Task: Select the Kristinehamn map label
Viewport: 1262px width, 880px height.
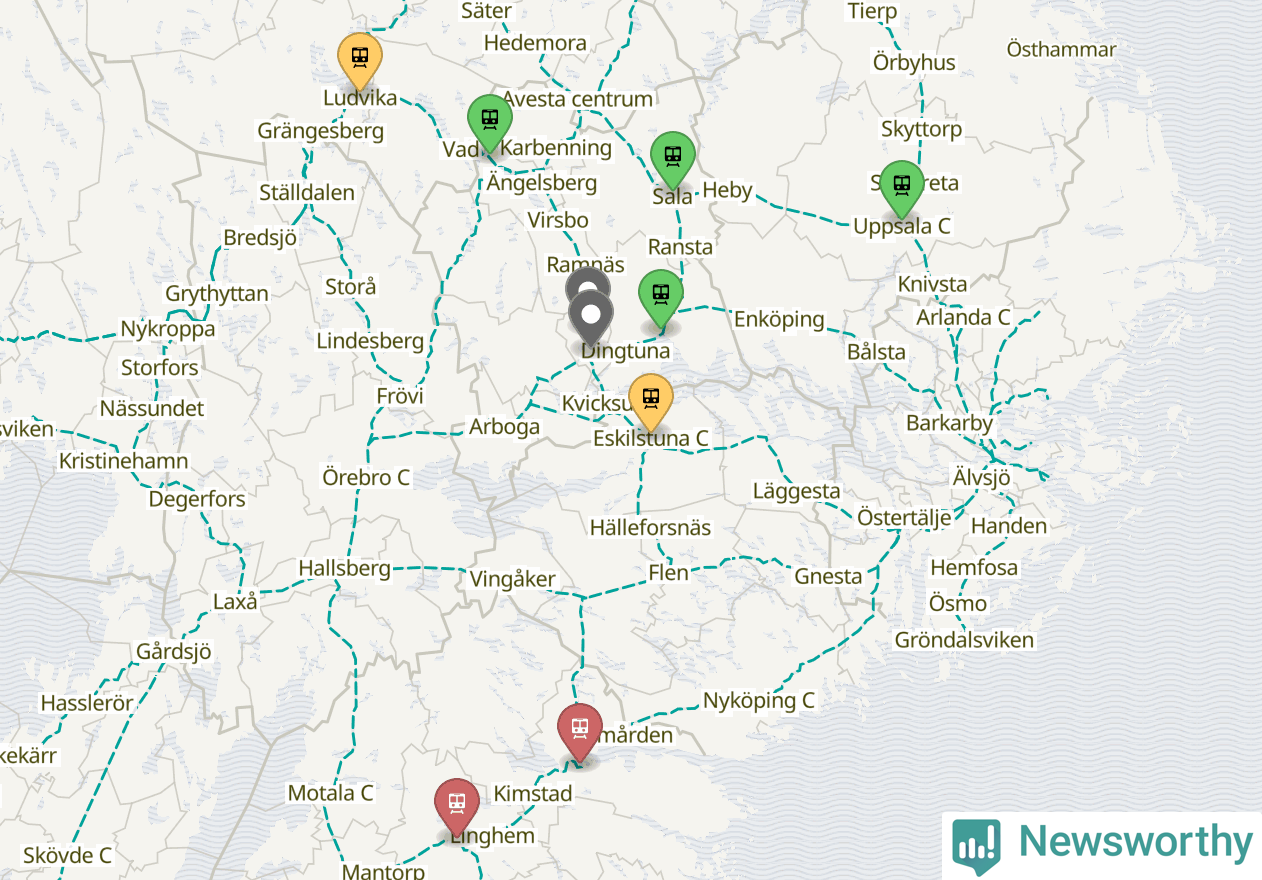Action: [123, 461]
